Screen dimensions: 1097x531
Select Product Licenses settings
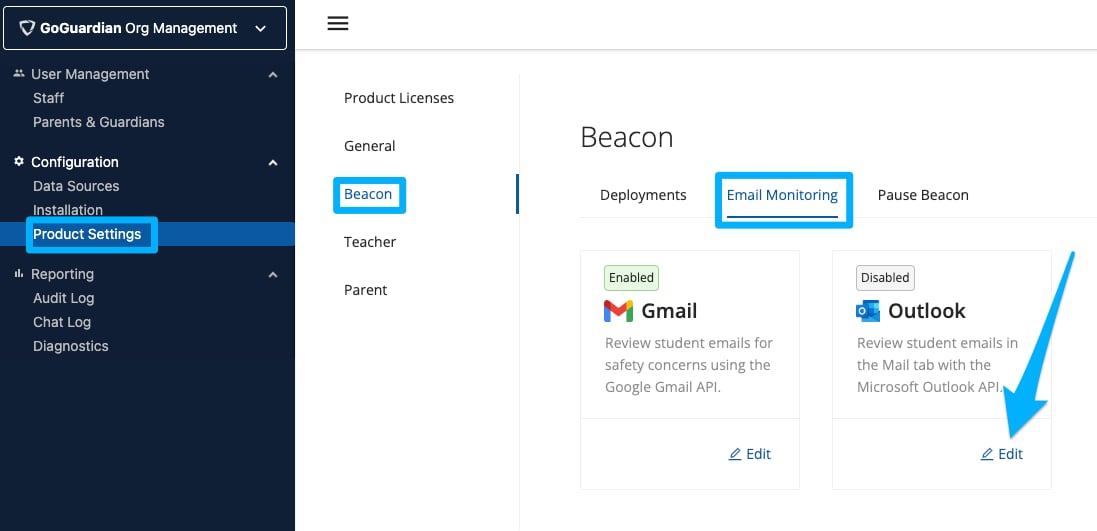pos(399,98)
